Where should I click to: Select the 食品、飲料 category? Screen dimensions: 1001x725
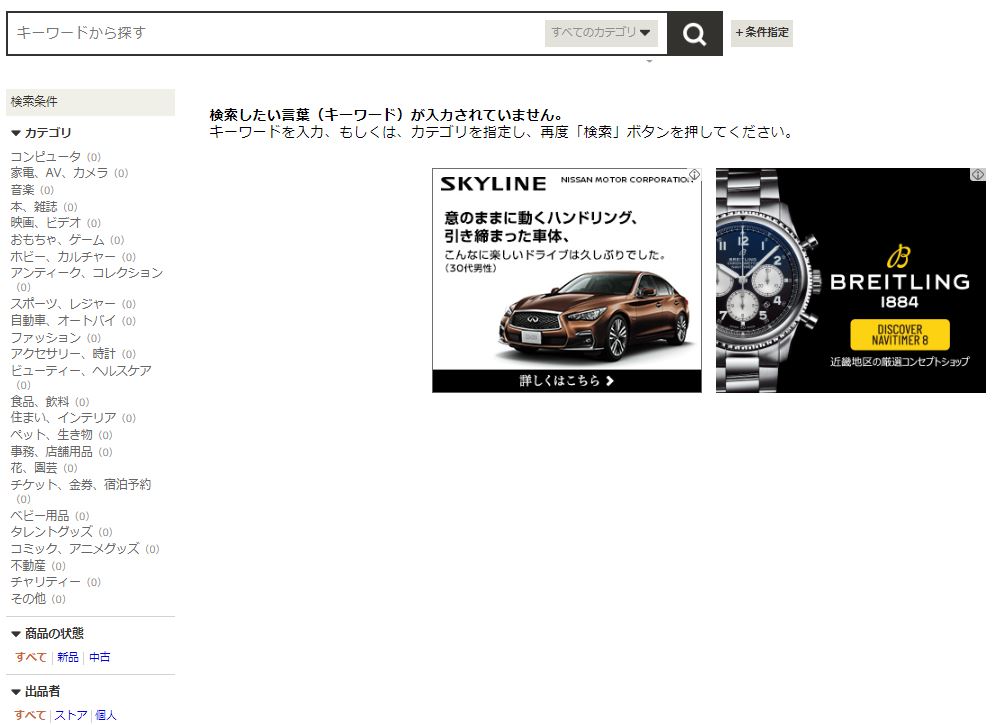point(40,401)
